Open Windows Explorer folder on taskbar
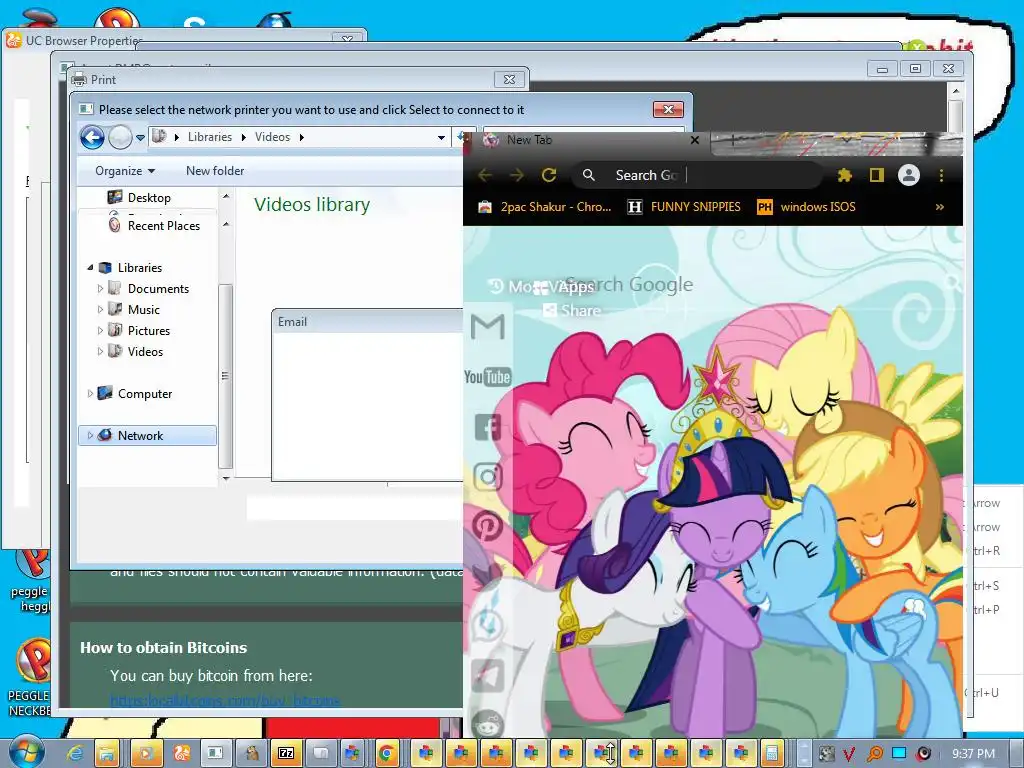Screen dimensions: 1024x768 pyautogui.click(x=108, y=754)
